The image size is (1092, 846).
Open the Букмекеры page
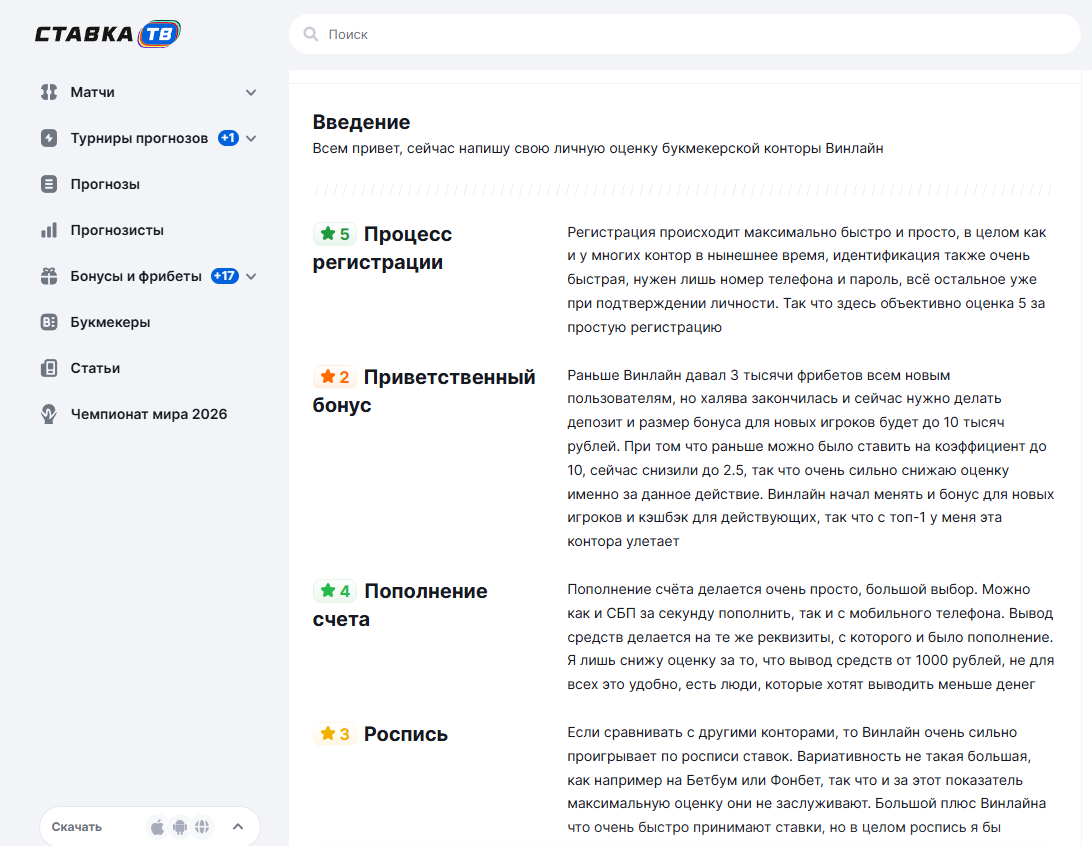pyautogui.click(x=110, y=322)
